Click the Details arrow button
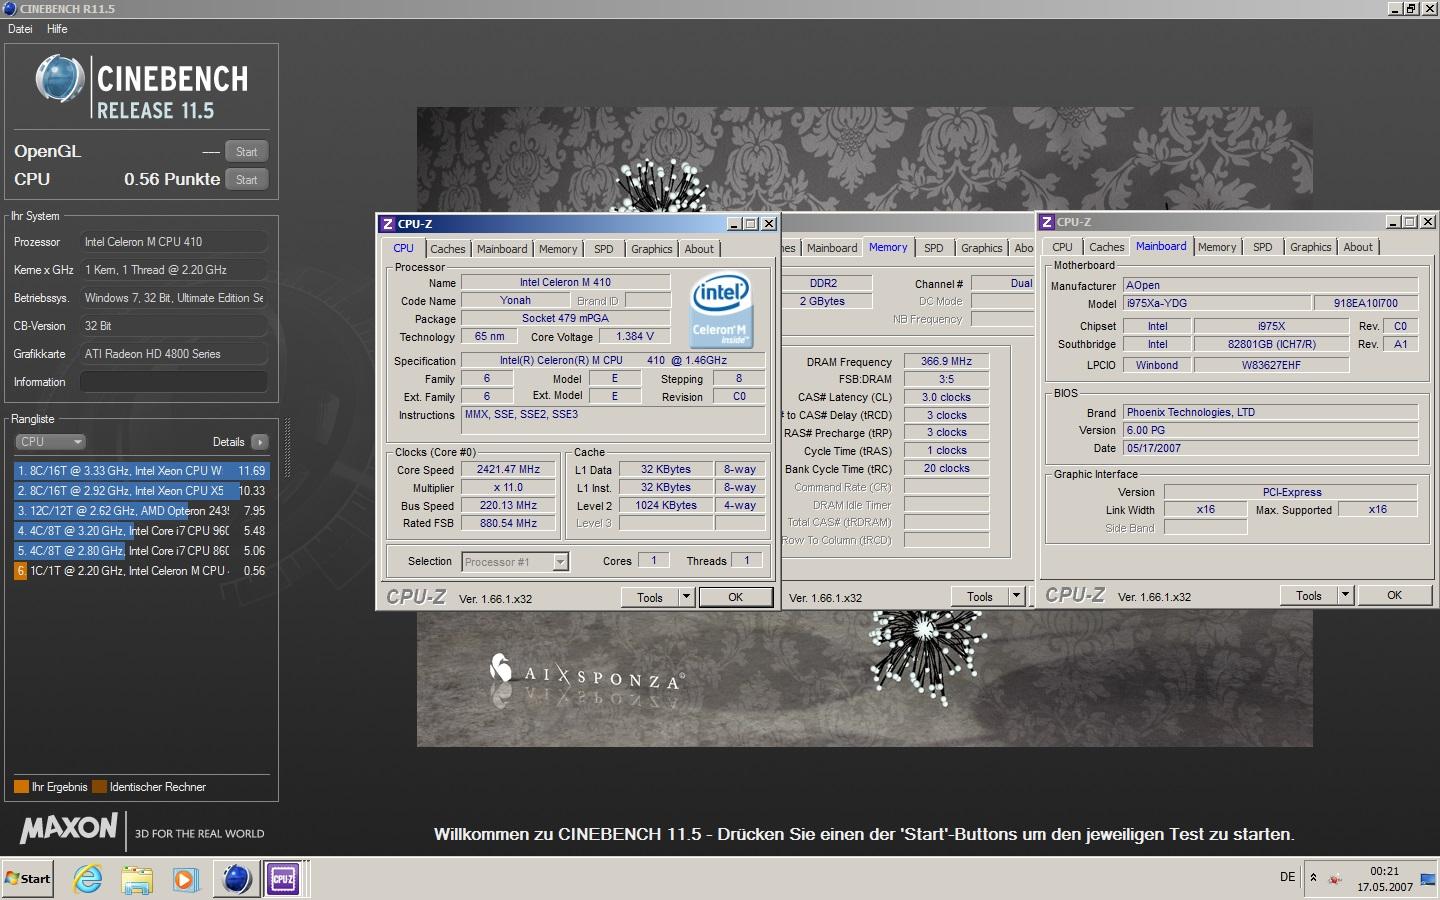The width and height of the screenshot is (1440, 900). (x=260, y=441)
